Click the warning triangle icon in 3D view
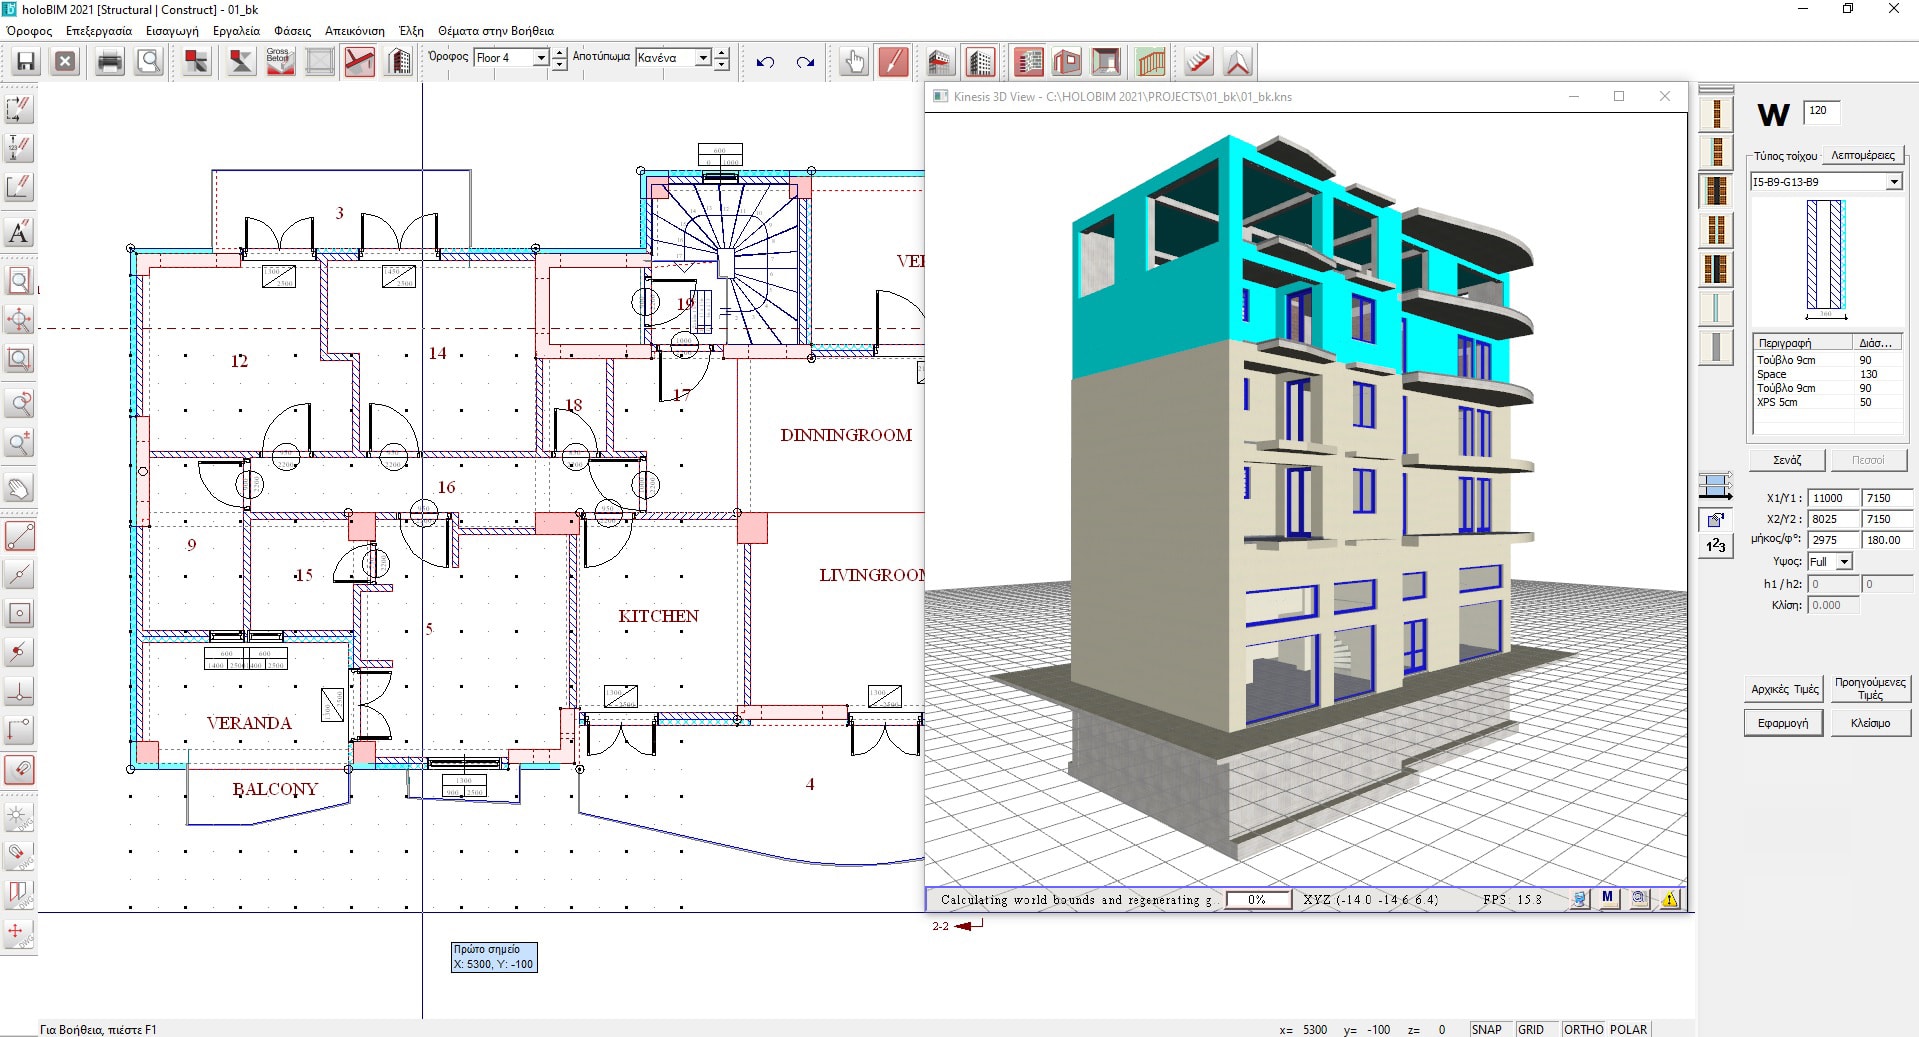 [x=1670, y=899]
